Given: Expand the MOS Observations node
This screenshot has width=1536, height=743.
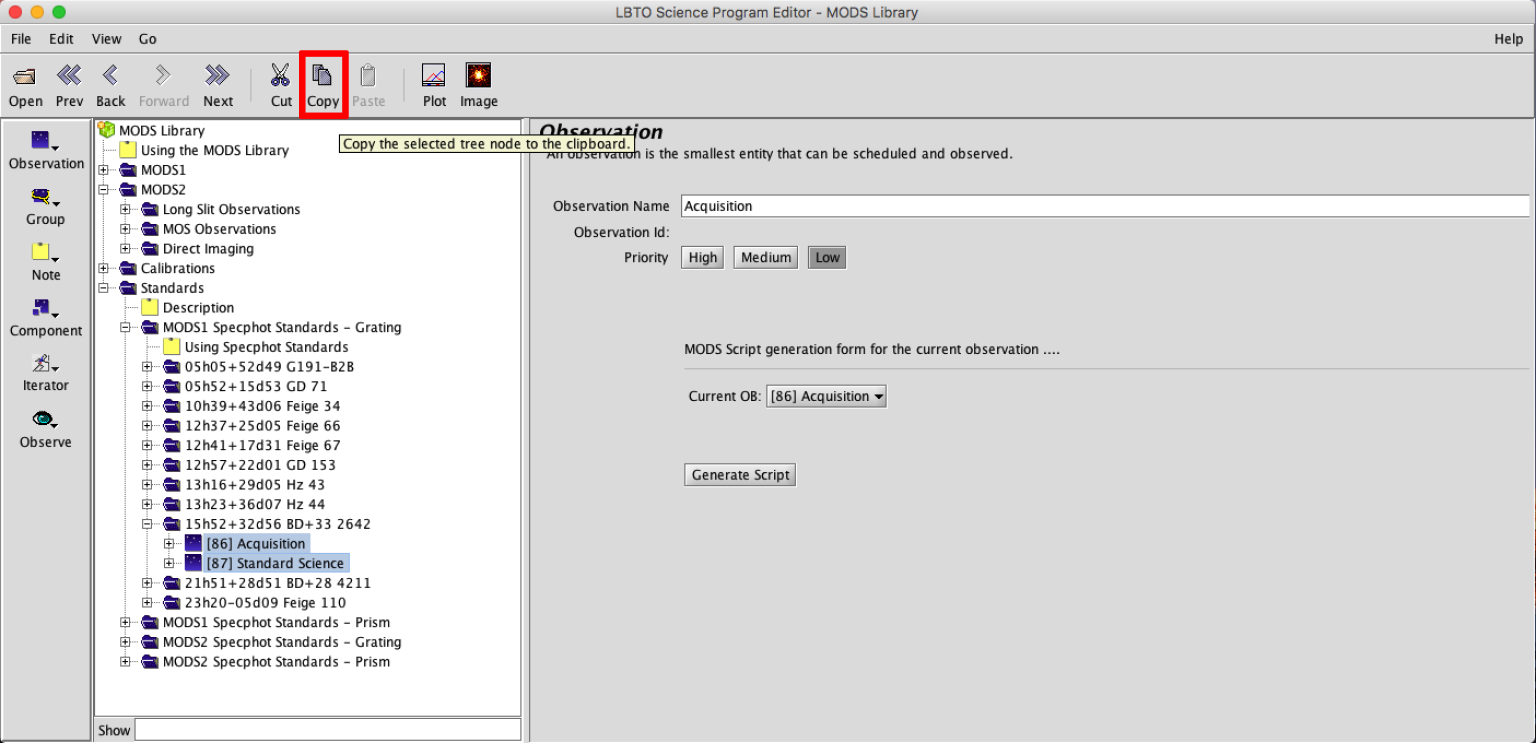Looking at the screenshot, I should point(126,229).
